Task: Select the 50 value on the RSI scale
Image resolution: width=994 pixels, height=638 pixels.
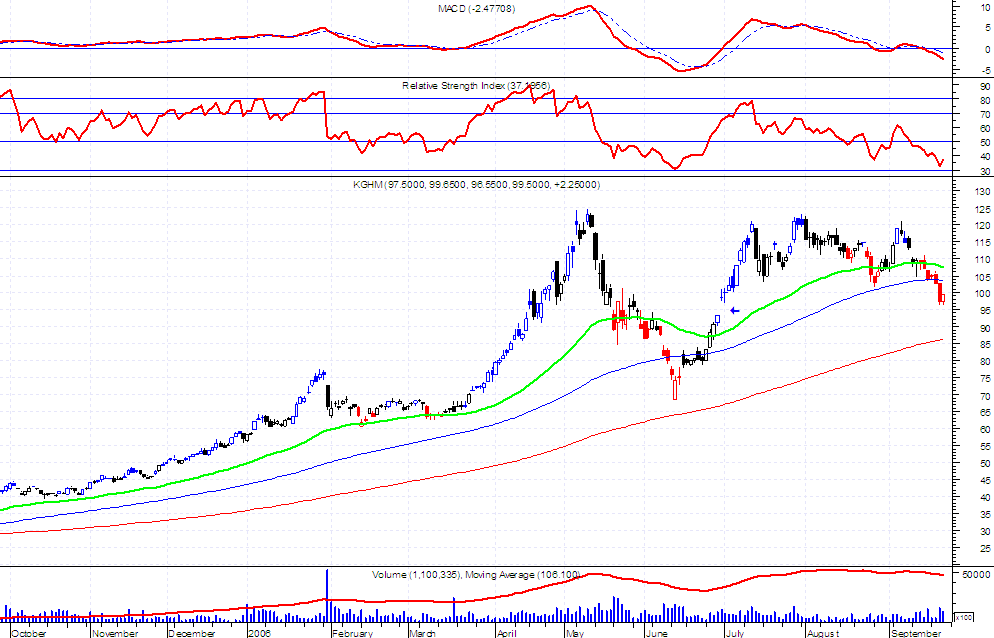Action: (x=985, y=143)
